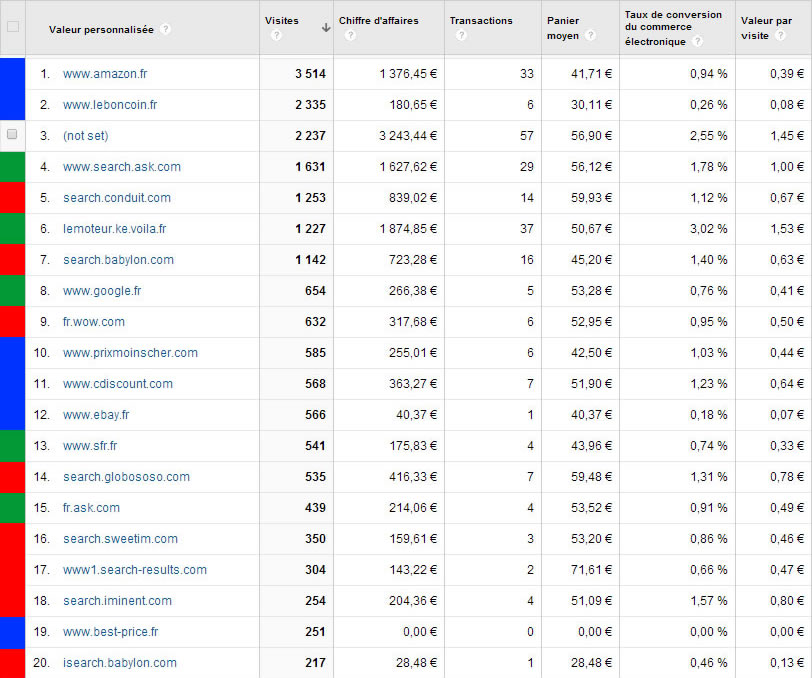Sort by Valeur par visite header
Viewport: 812px width, 678px height.
click(766, 28)
